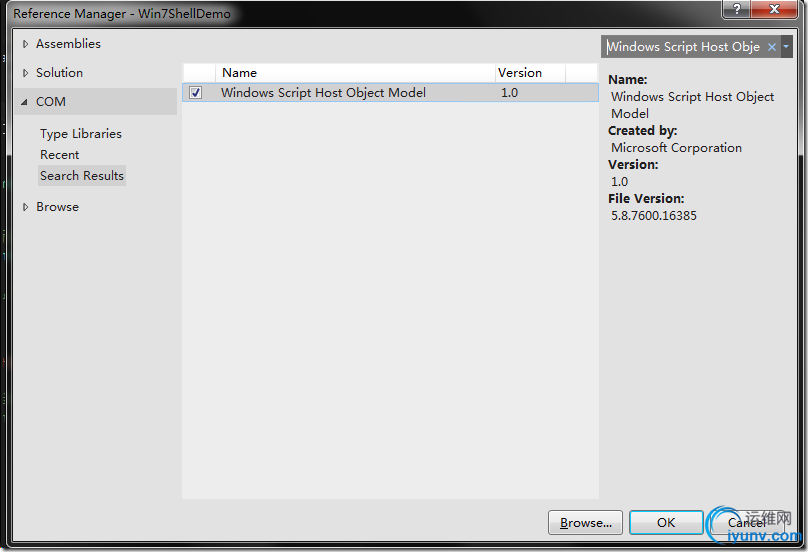
Task: Click Microsoft Corporation in details pane
Action: 676,147
